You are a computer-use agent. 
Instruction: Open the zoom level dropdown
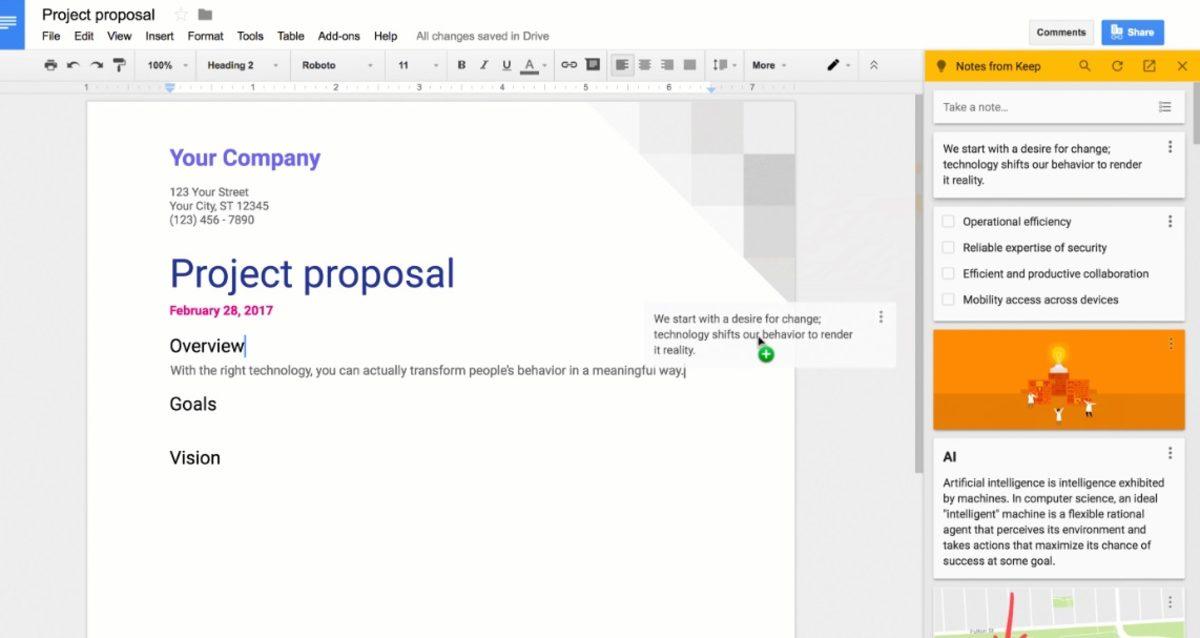[x=165, y=65]
